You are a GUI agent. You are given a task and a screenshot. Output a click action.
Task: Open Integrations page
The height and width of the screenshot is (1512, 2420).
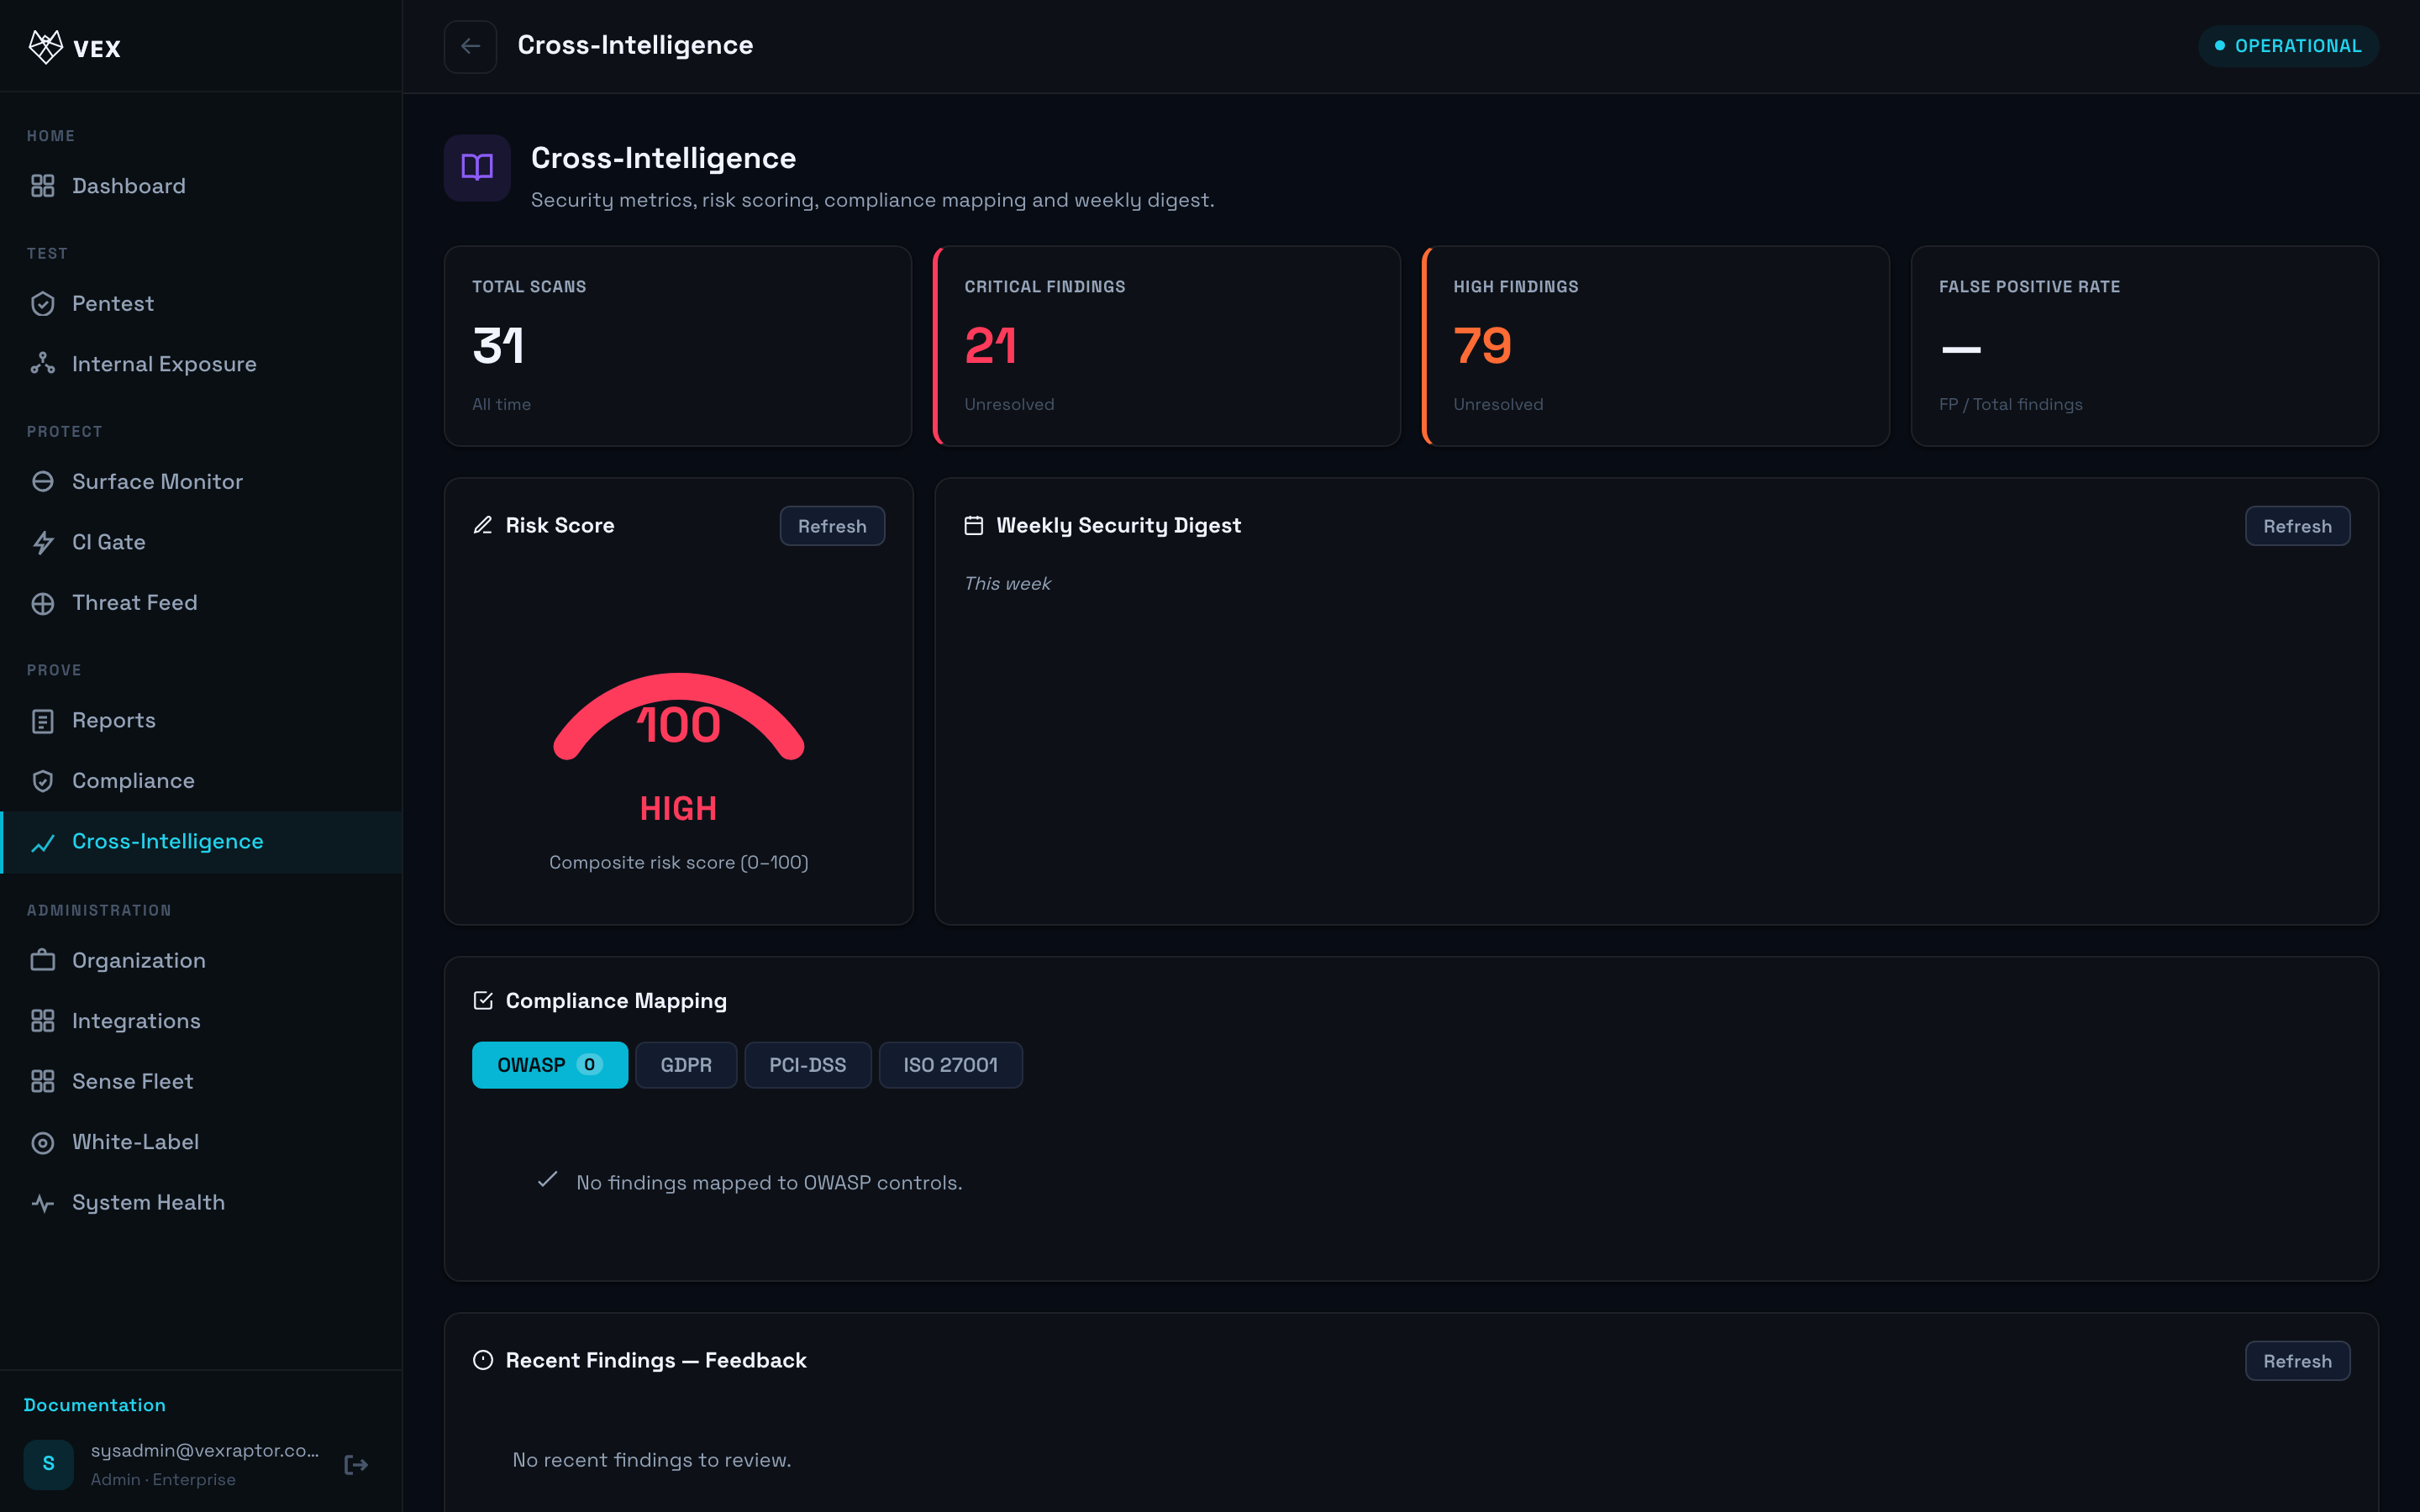tap(201, 1021)
